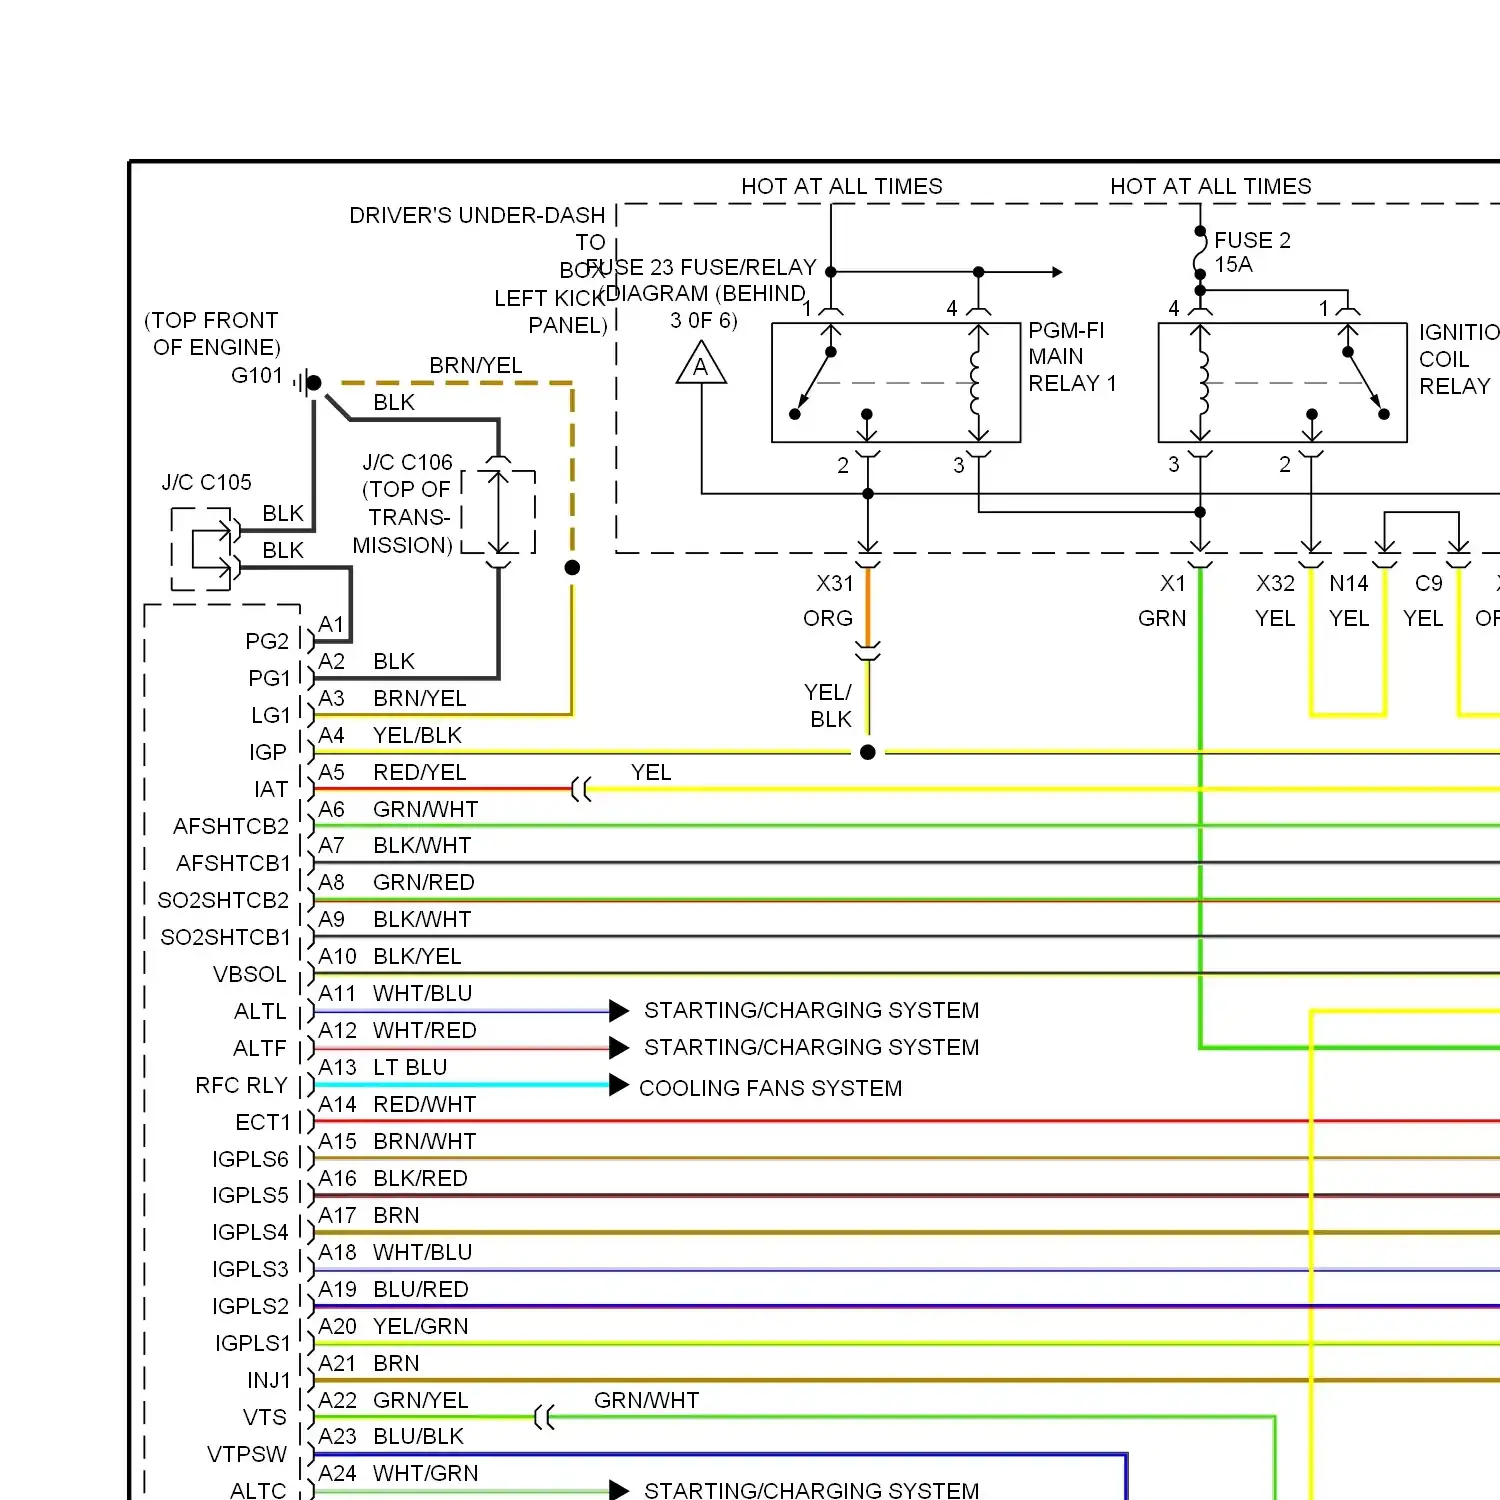The width and height of the screenshot is (1500, 1500).
Task: Click the connector break on GRN/YEL A22 wire
Action: [x=544, y=1417]
